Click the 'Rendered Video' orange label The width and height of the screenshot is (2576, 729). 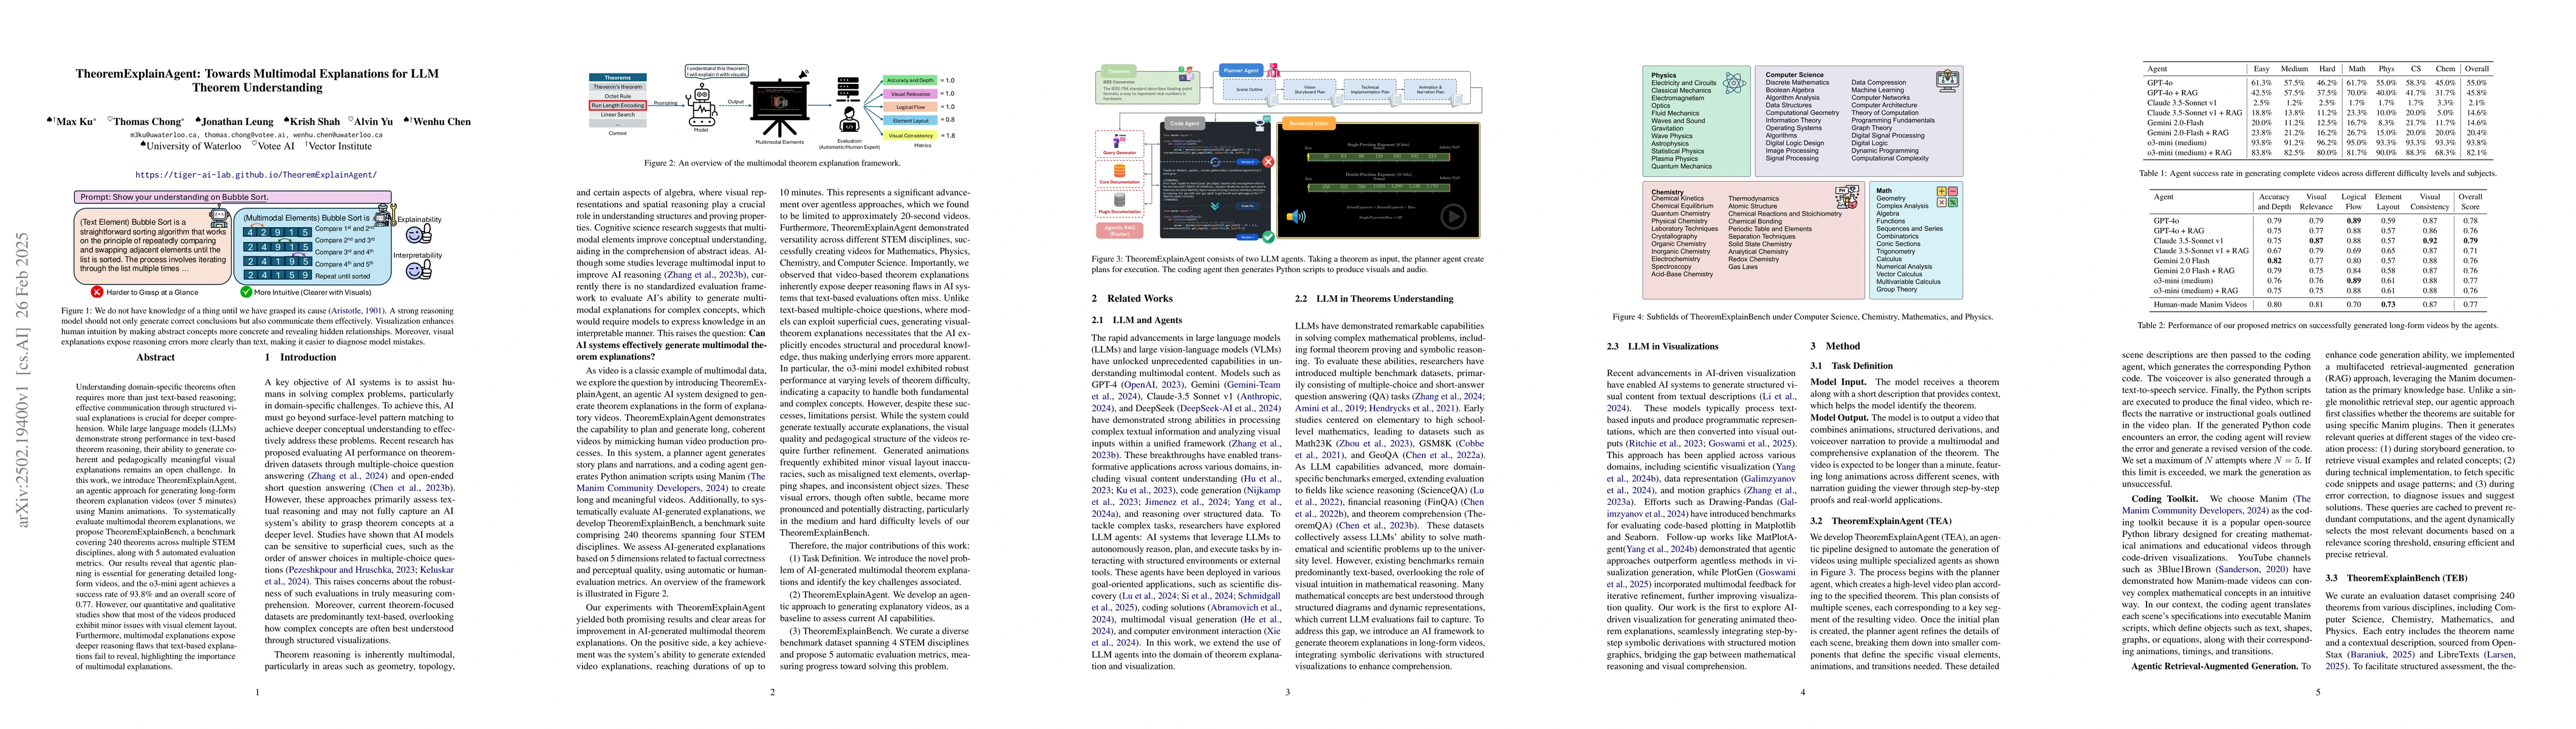point(1309,124)
